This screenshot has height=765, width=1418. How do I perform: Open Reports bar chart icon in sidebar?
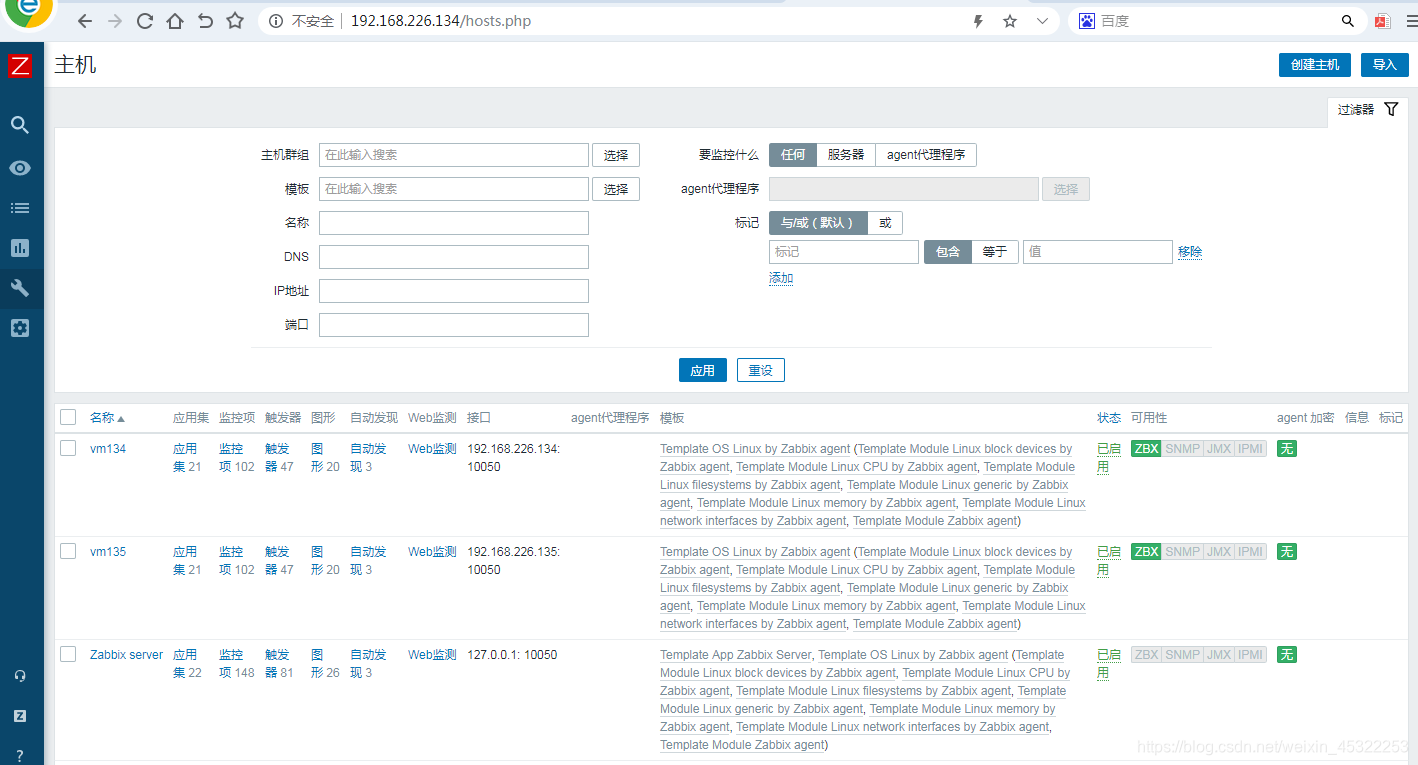(x=20, y=248)
